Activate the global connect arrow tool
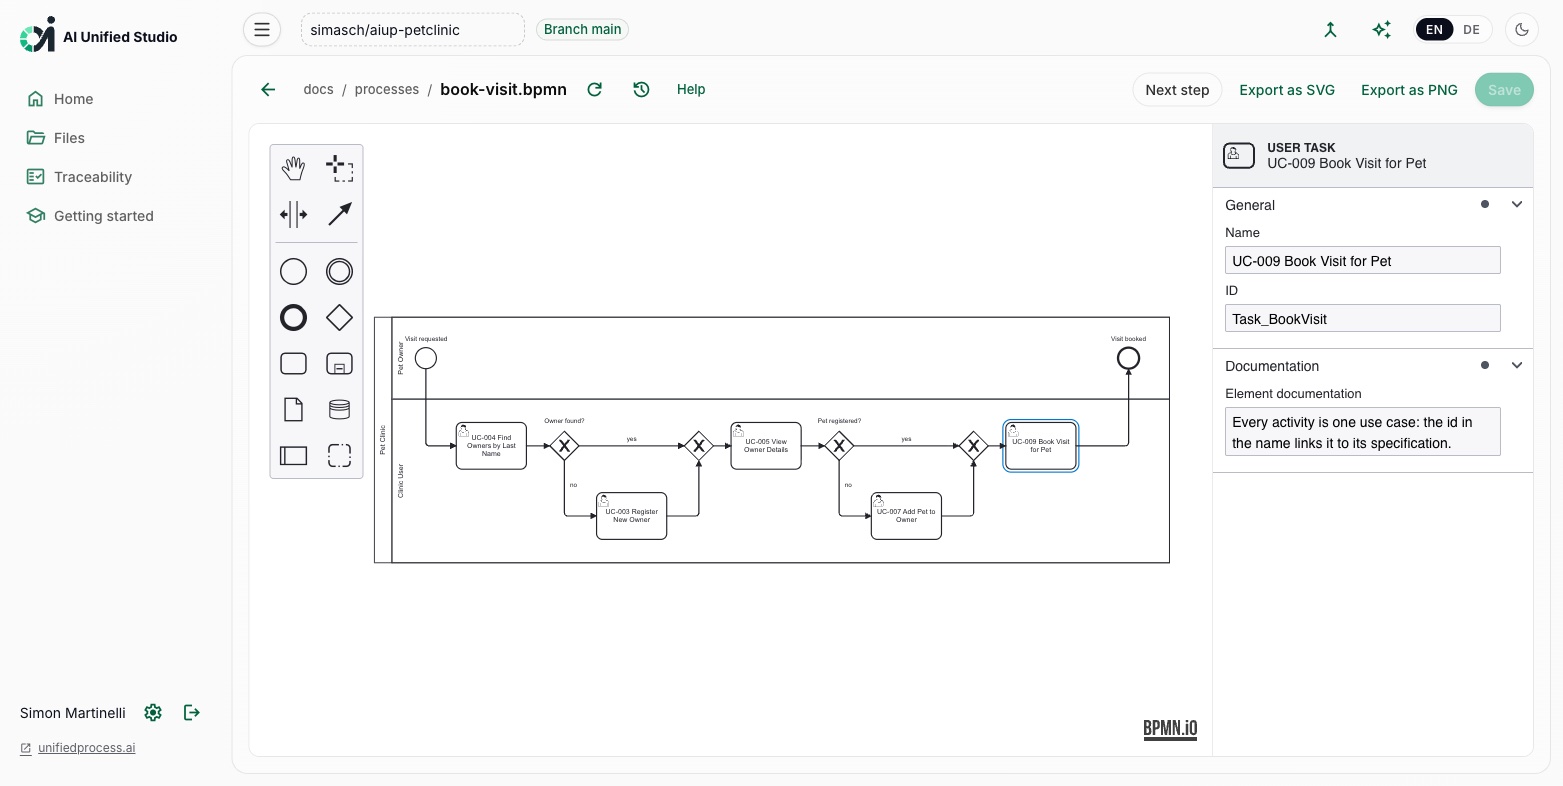This screenshot has height=786, width=1563. [340, 214]
